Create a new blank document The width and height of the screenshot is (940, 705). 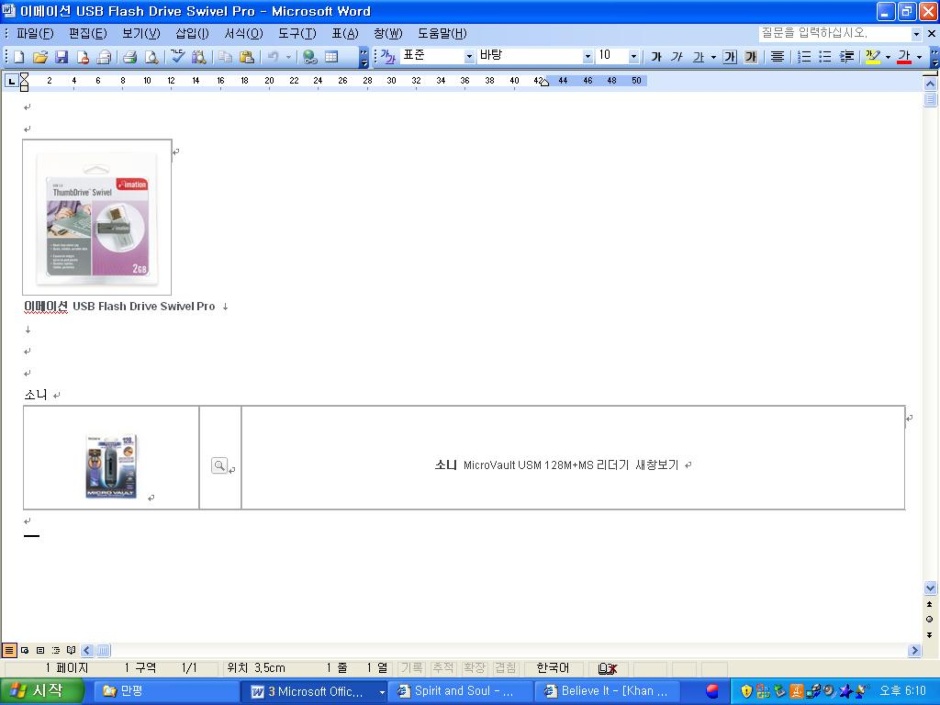click(x=19, y=57)
